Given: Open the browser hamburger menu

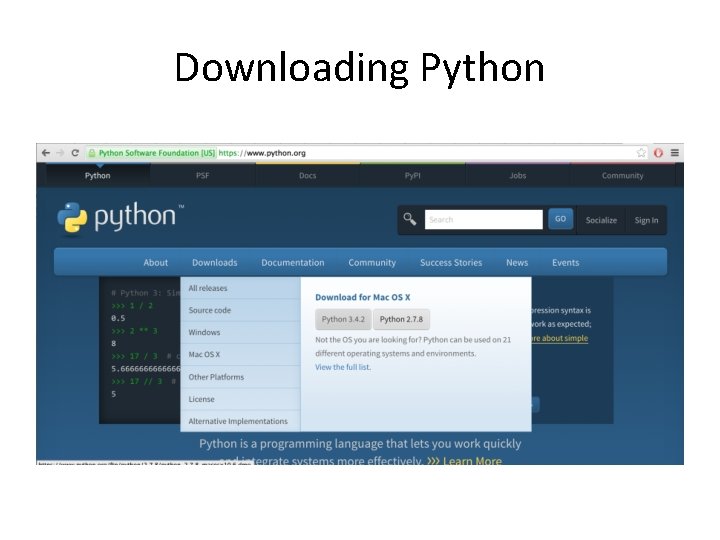Looking at the screenshot, I should [675, 153].
